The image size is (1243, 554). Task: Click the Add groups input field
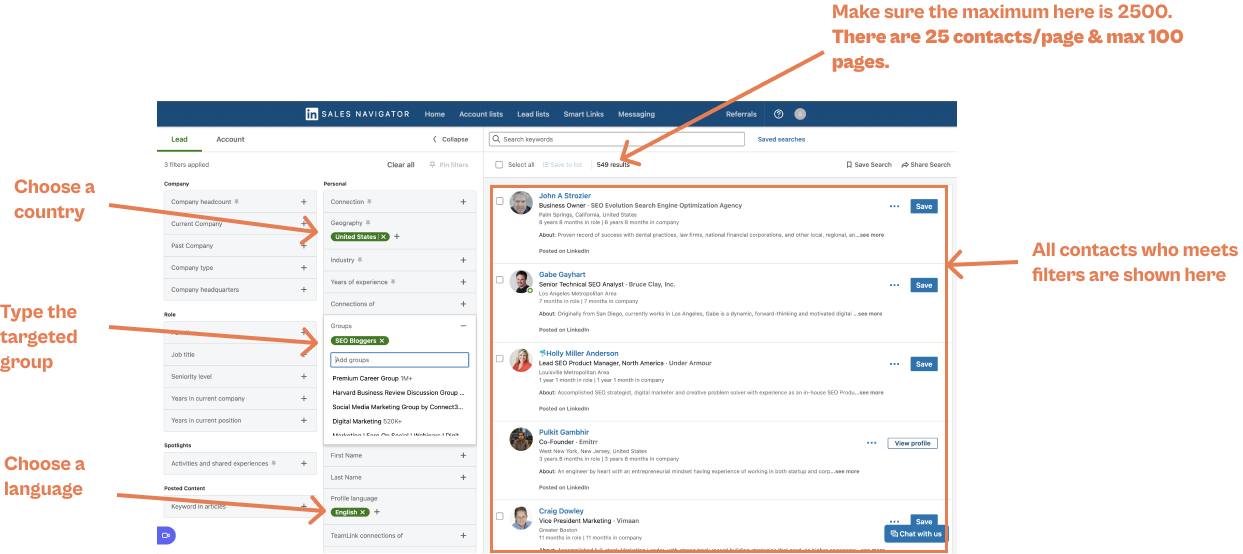[x=400, y=359]
